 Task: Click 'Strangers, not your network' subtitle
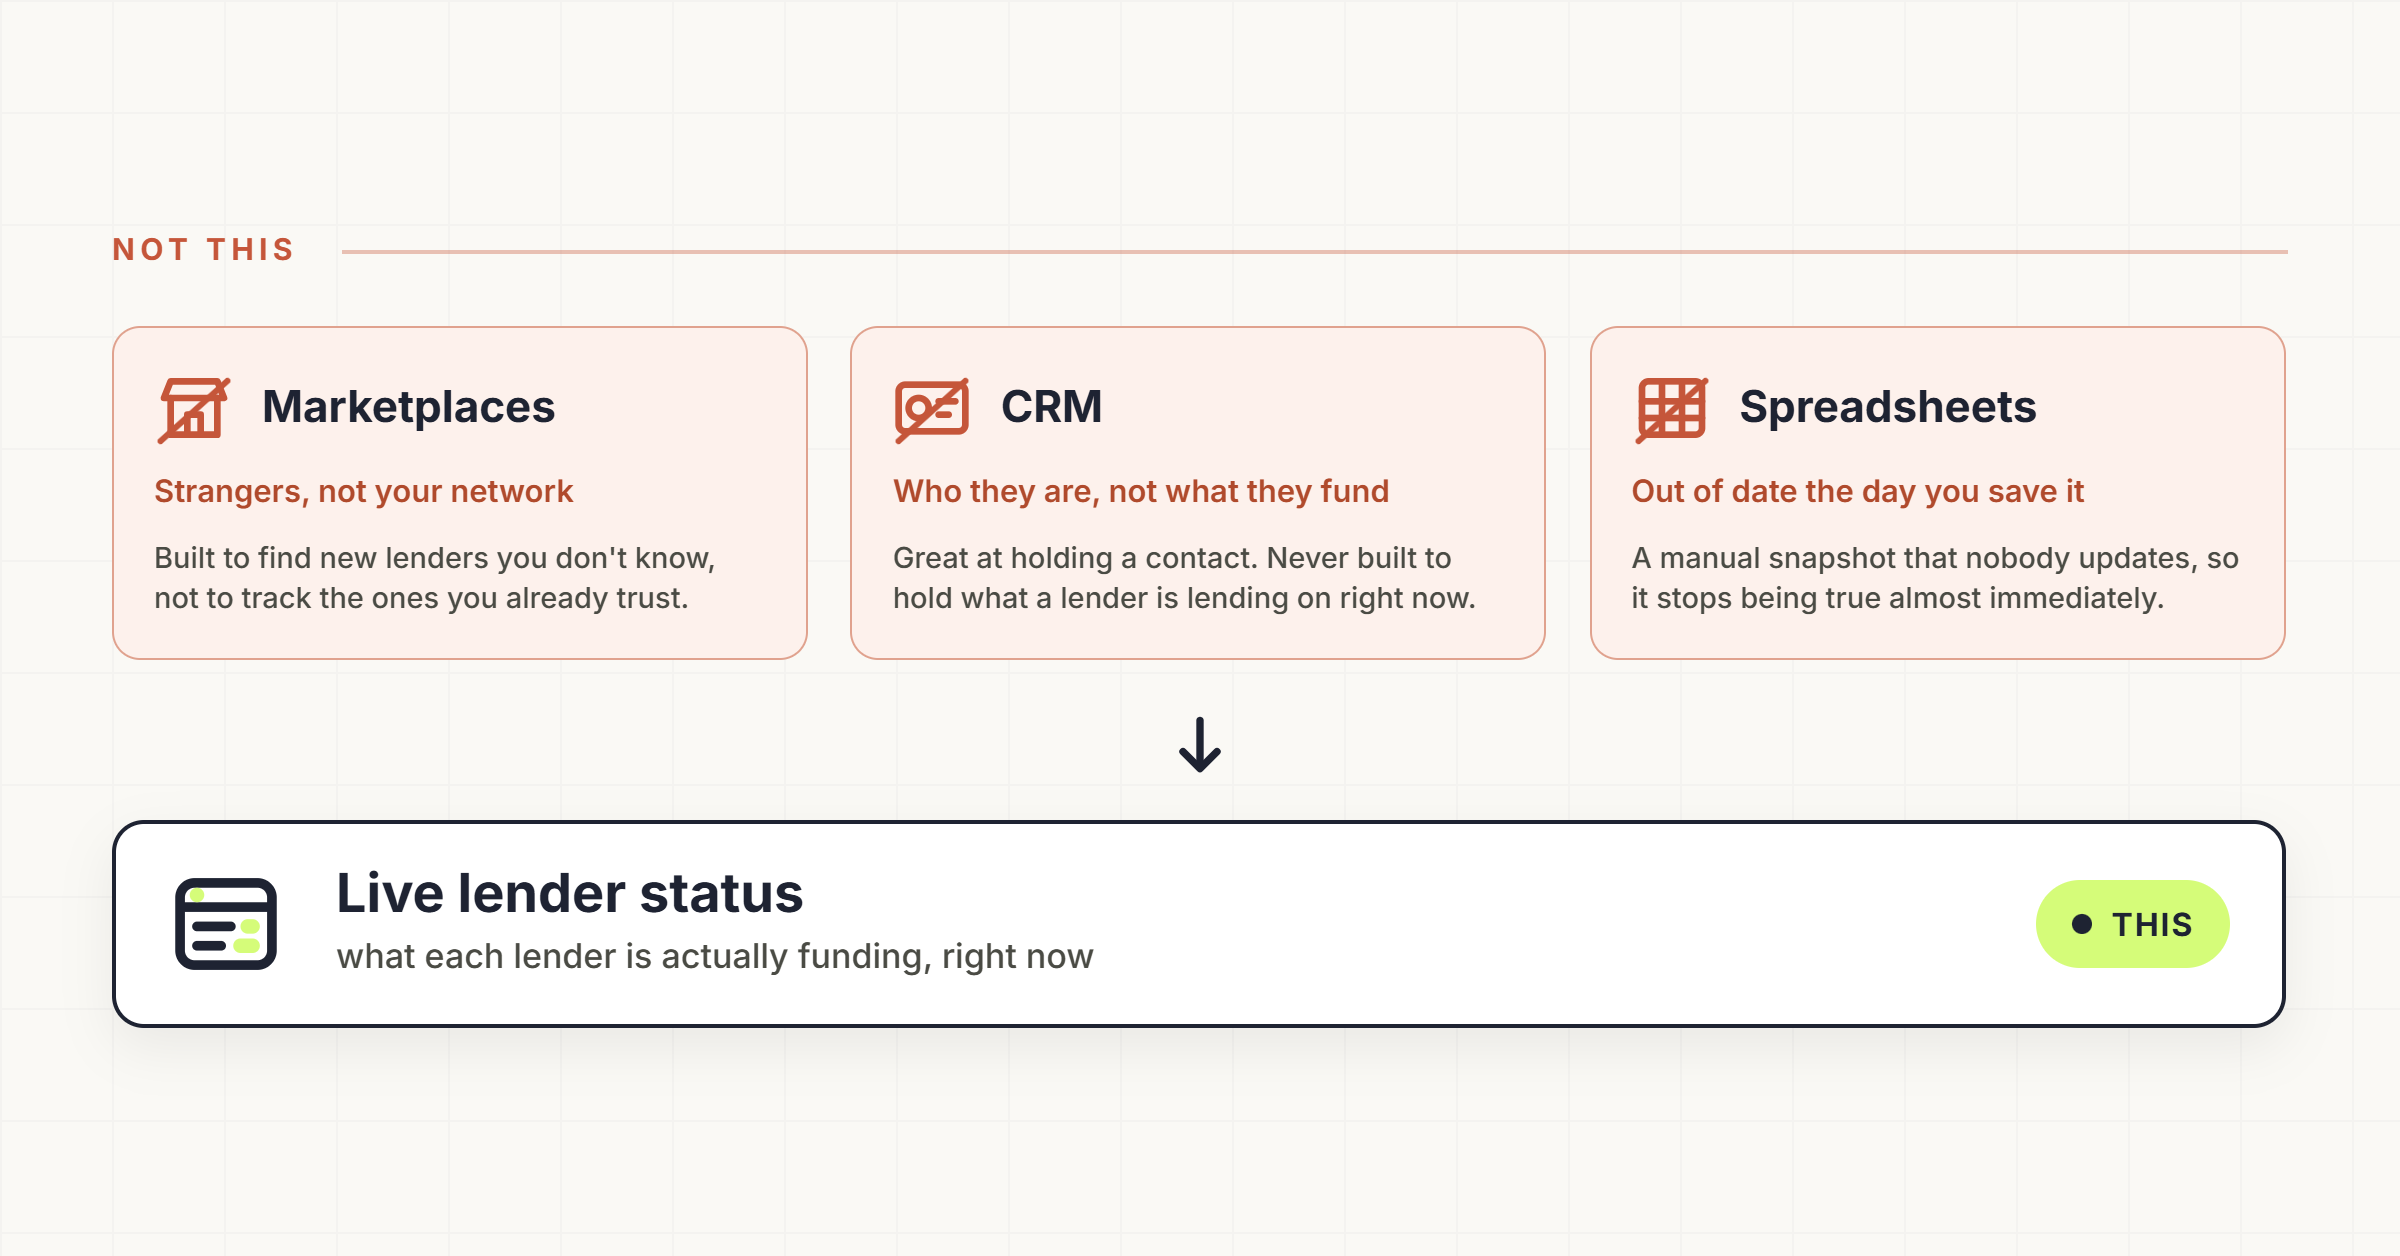(363, 491)
